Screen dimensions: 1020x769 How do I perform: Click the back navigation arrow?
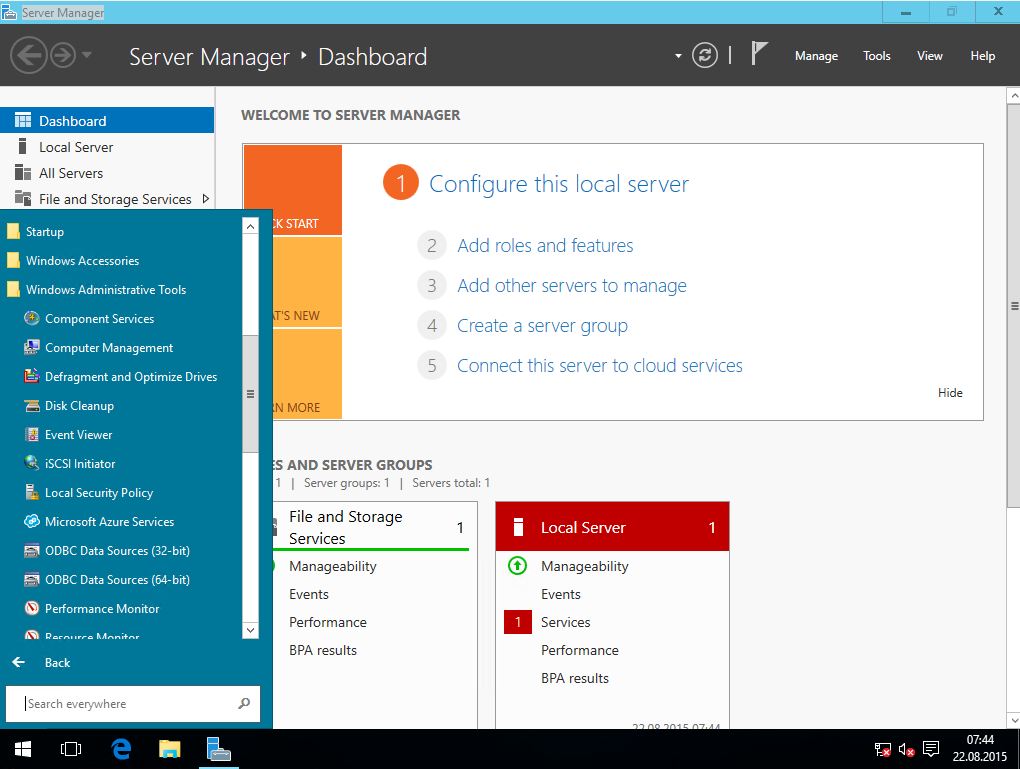(28, 56)
